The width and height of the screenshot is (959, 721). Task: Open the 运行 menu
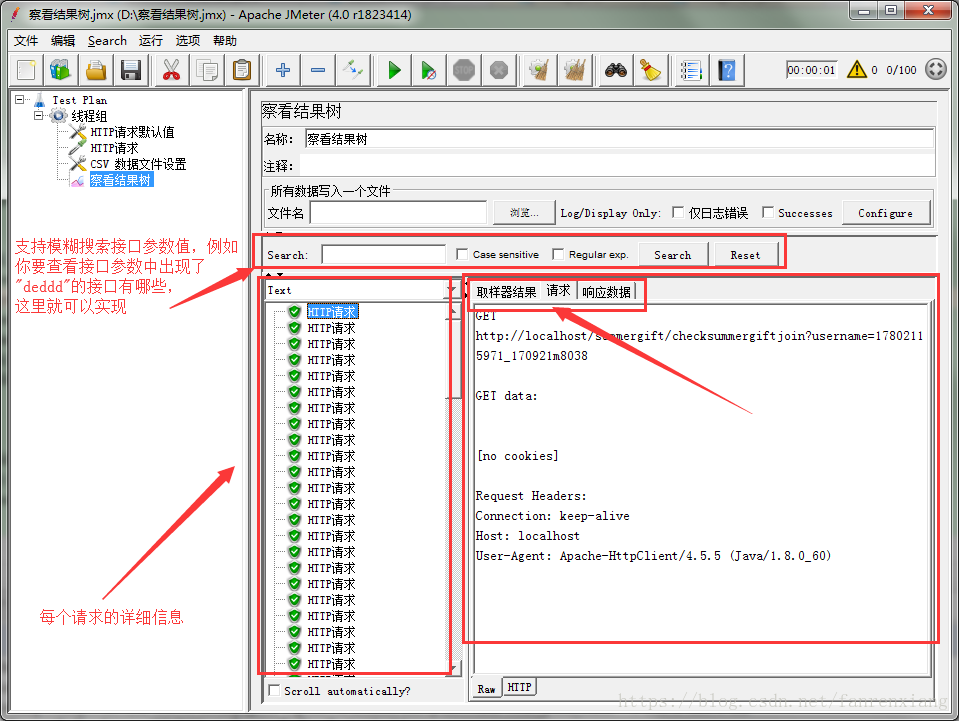(150, 40)
